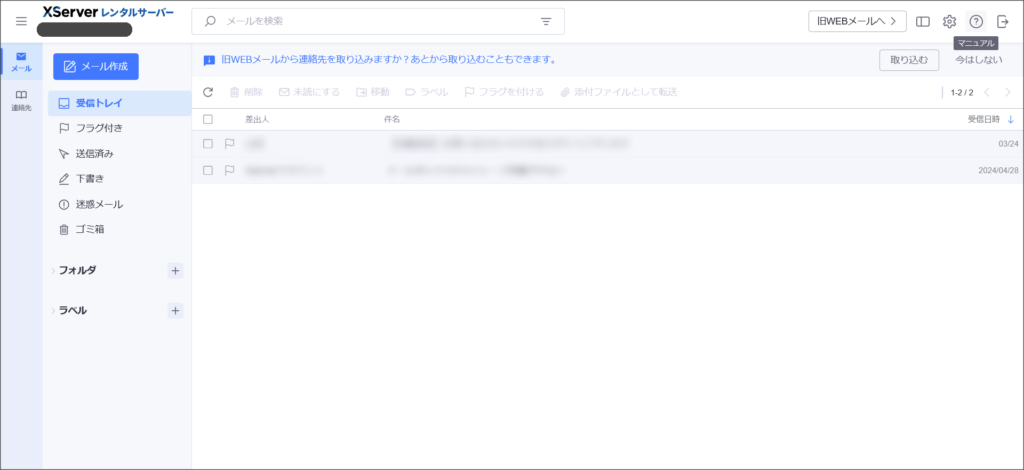Open 受信トレイ folder
Screen dimensions: 1024x470
tap(120, 103)
